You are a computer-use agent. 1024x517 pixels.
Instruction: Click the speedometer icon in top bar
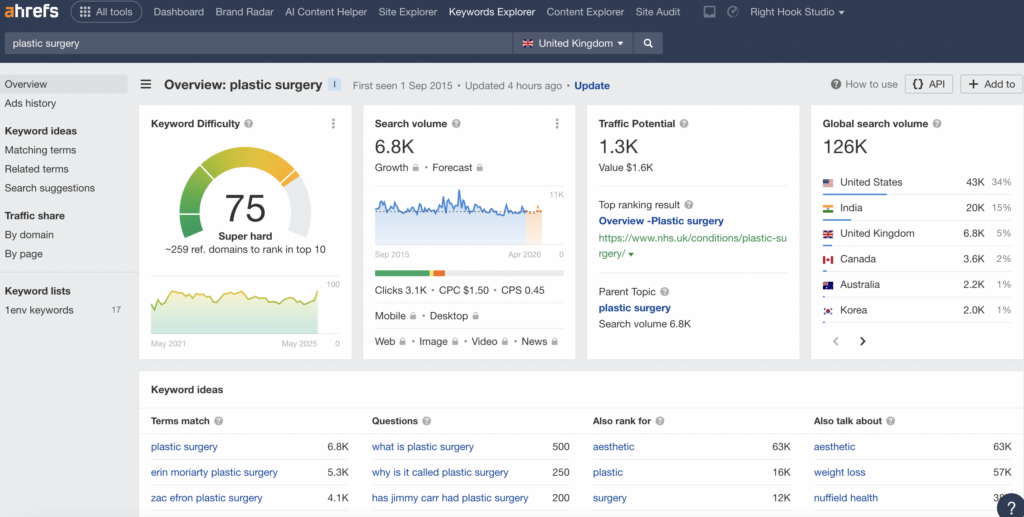tap(733, 12)
